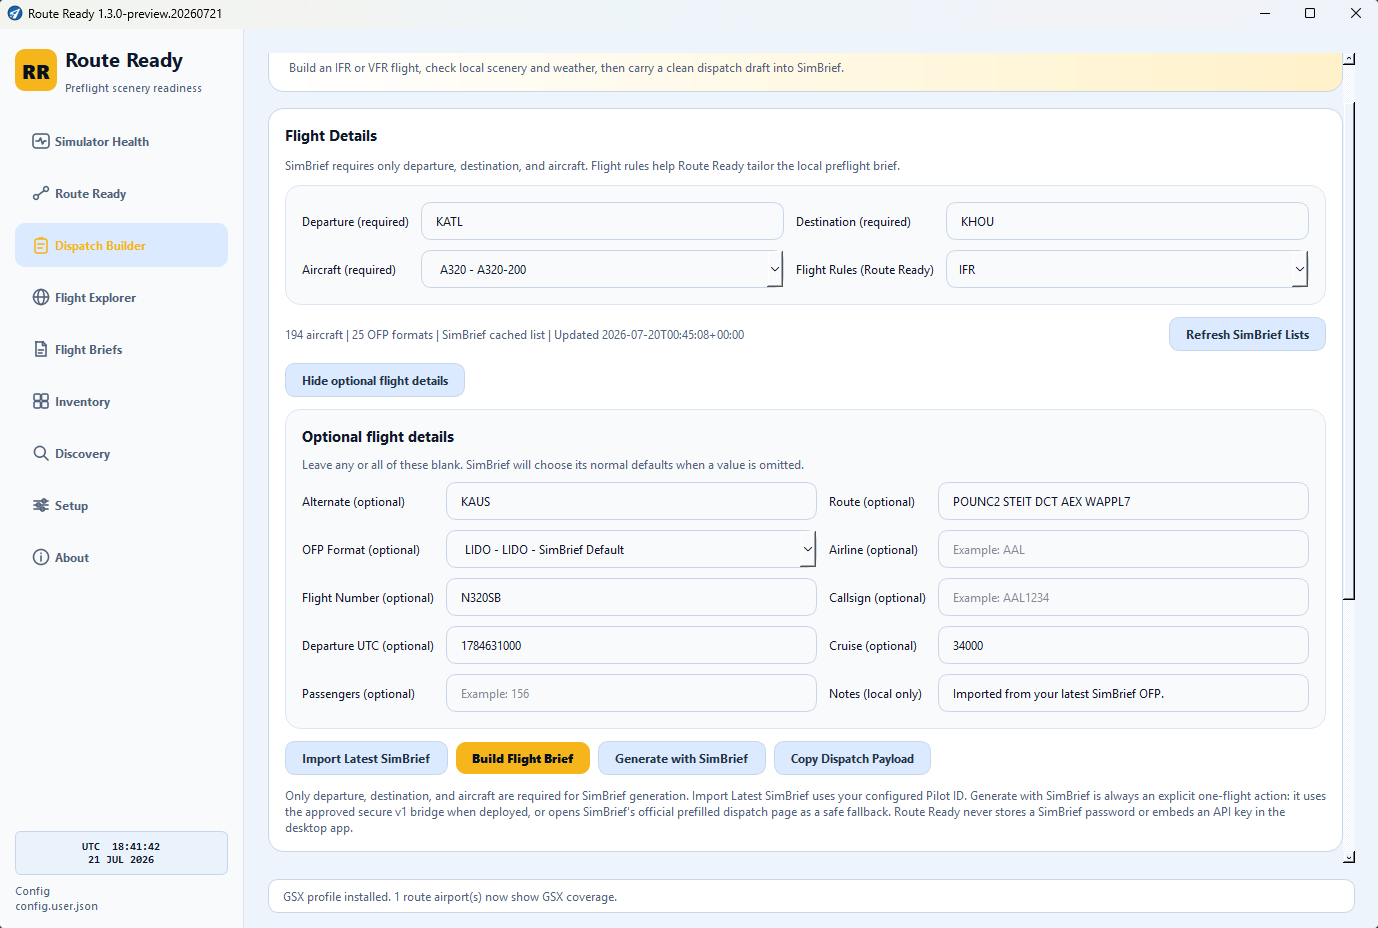This screenshot has height=928, width=1378.
Task: Click the Simulator Health pulse icon
Action: click(41, 141)
